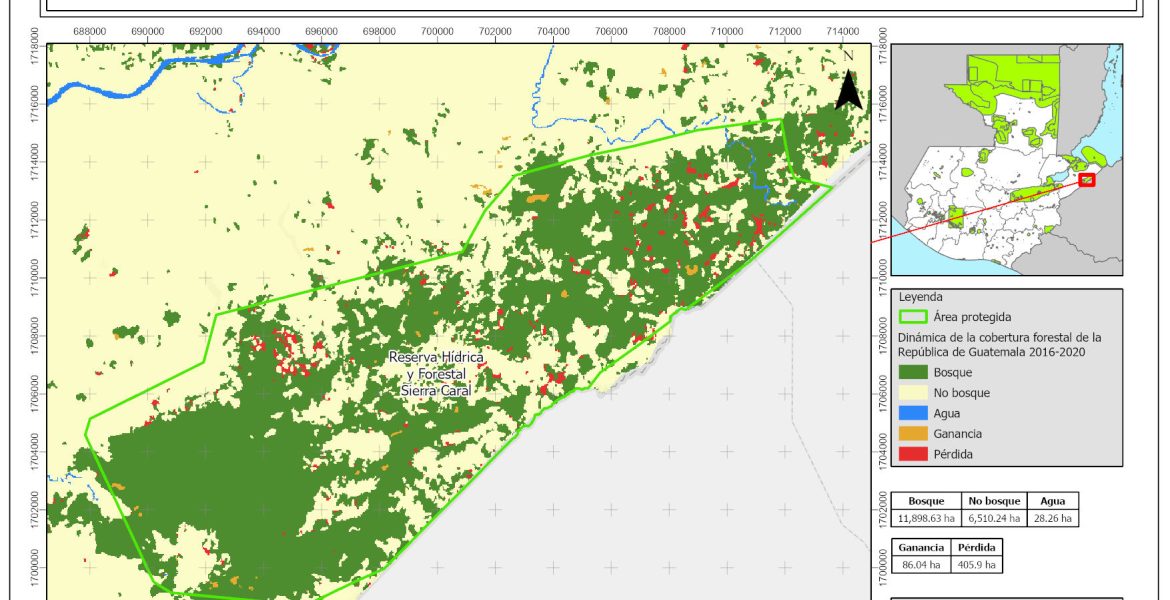The height and width of the screenshot is (600, 1170).
Task: Click the Leyenda heading text
Action: click(921, 297)
